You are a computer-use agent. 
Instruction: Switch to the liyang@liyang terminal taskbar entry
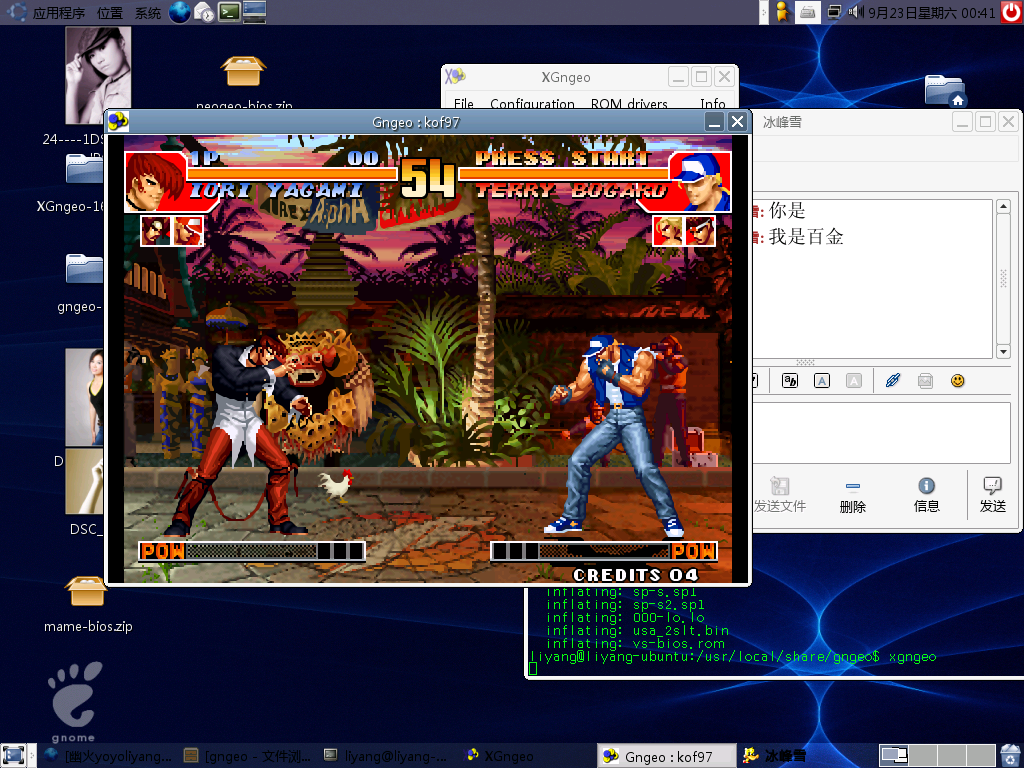(x=387, y=756)
